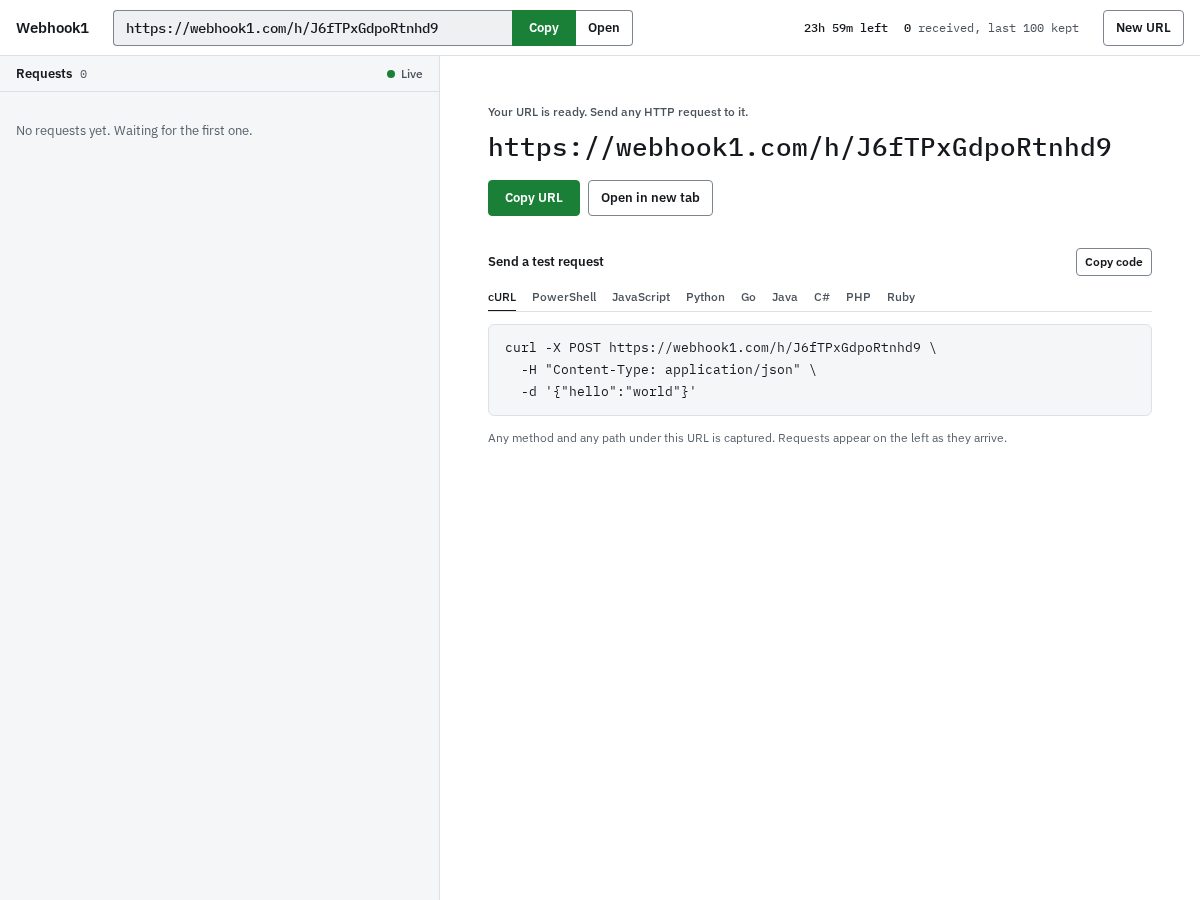Click the Content-Type header code line
The width and height of the screenshot is (1200, 900).
(x=669, y=370)
